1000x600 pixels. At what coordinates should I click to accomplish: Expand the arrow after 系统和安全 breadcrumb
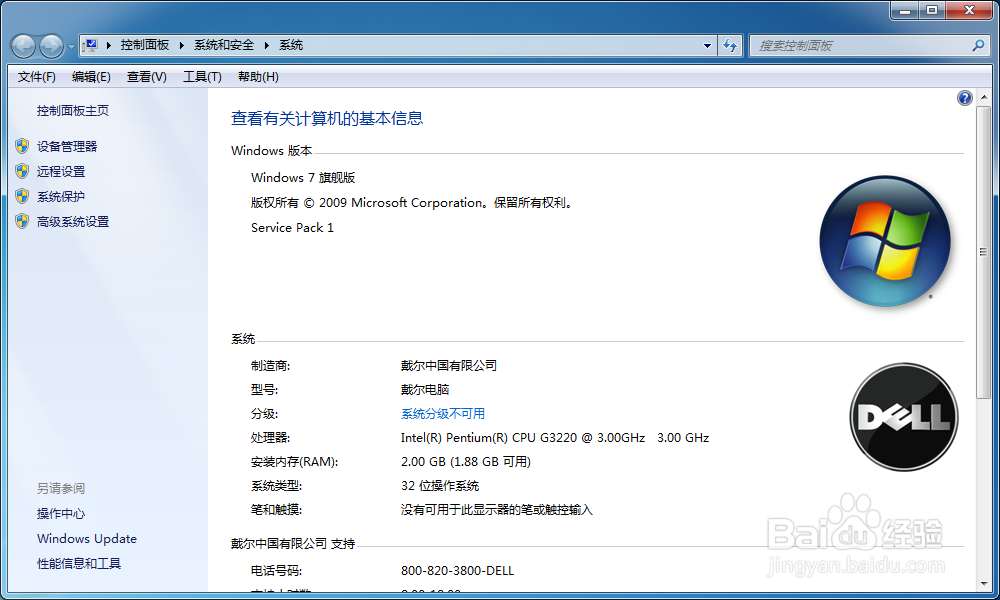tap(266, 45)
